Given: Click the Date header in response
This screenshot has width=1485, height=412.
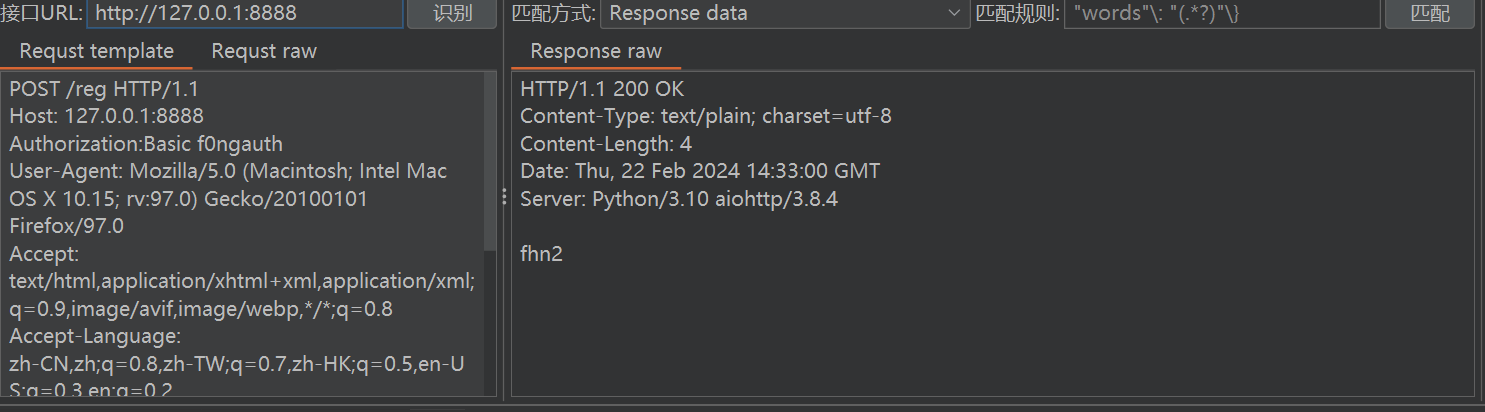Looking at the screenshot, I should coord(700,171).
